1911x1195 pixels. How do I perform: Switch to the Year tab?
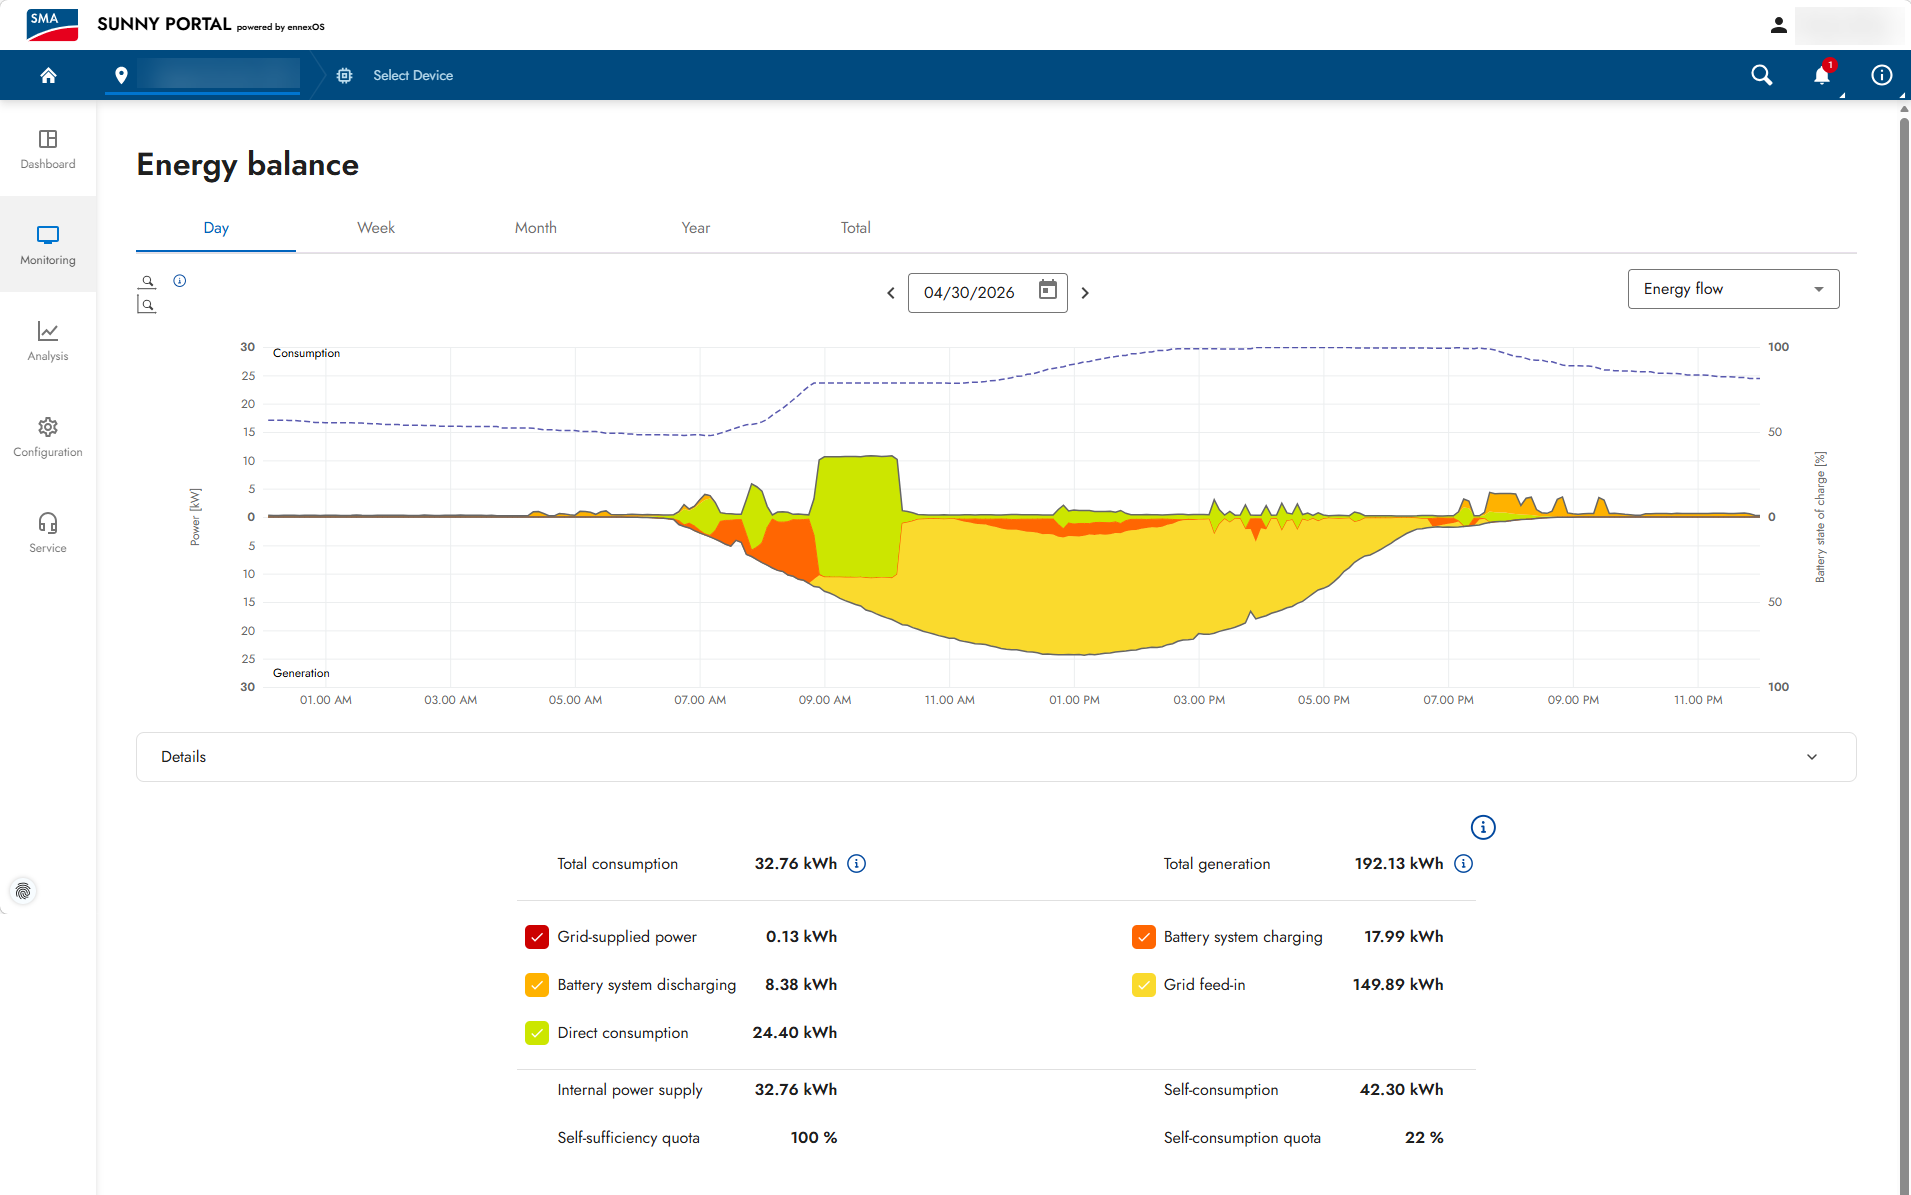[x=696, y=228]
